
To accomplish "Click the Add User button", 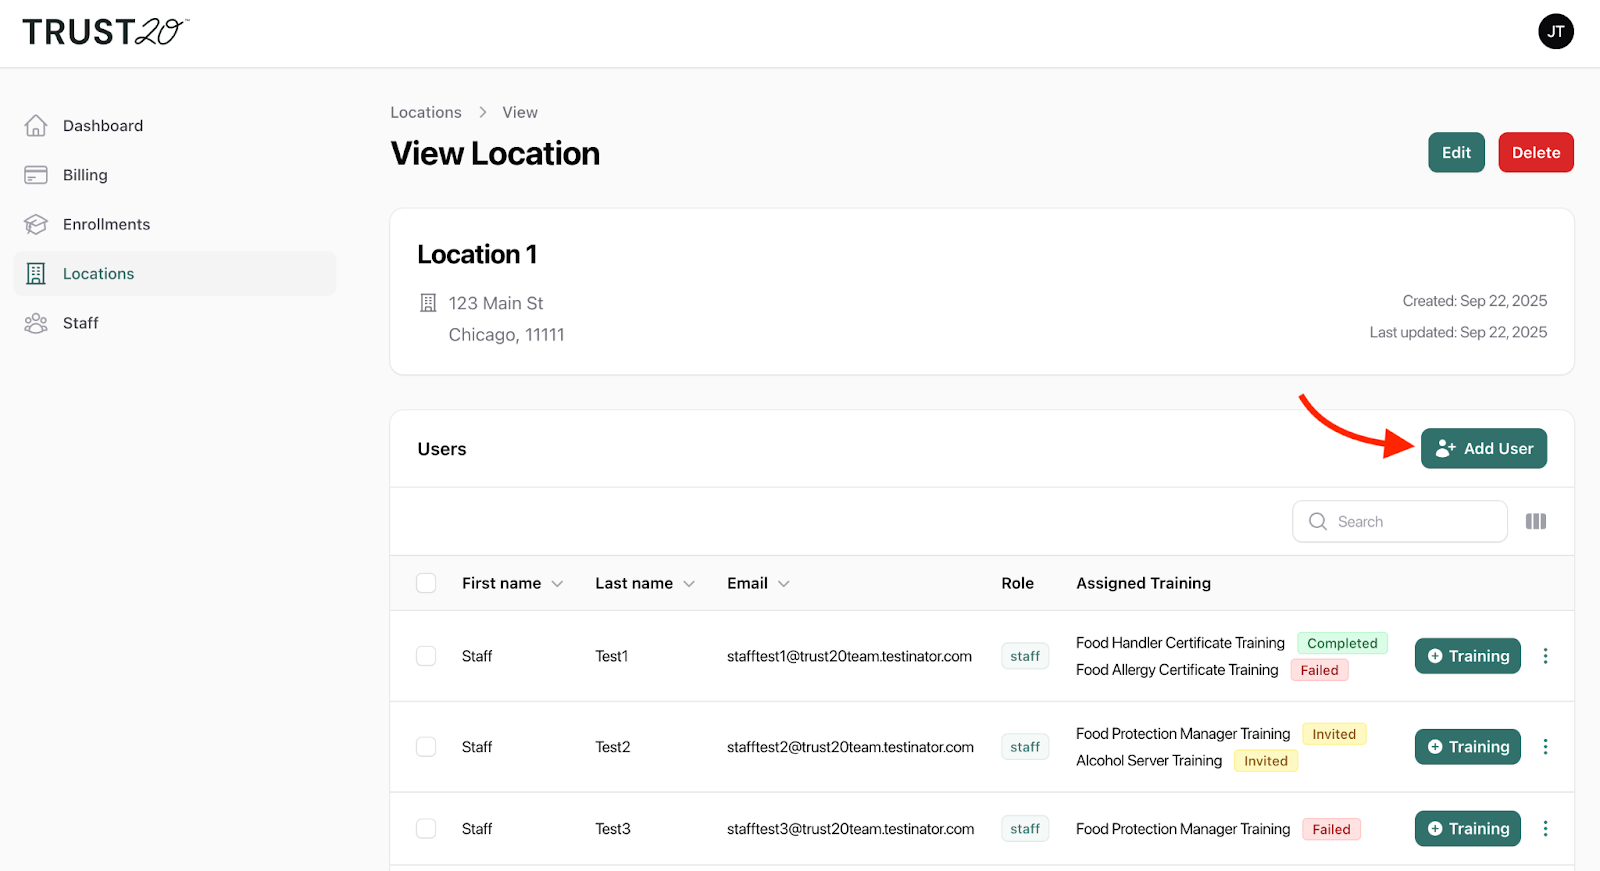I will (x=1483, y=448).
